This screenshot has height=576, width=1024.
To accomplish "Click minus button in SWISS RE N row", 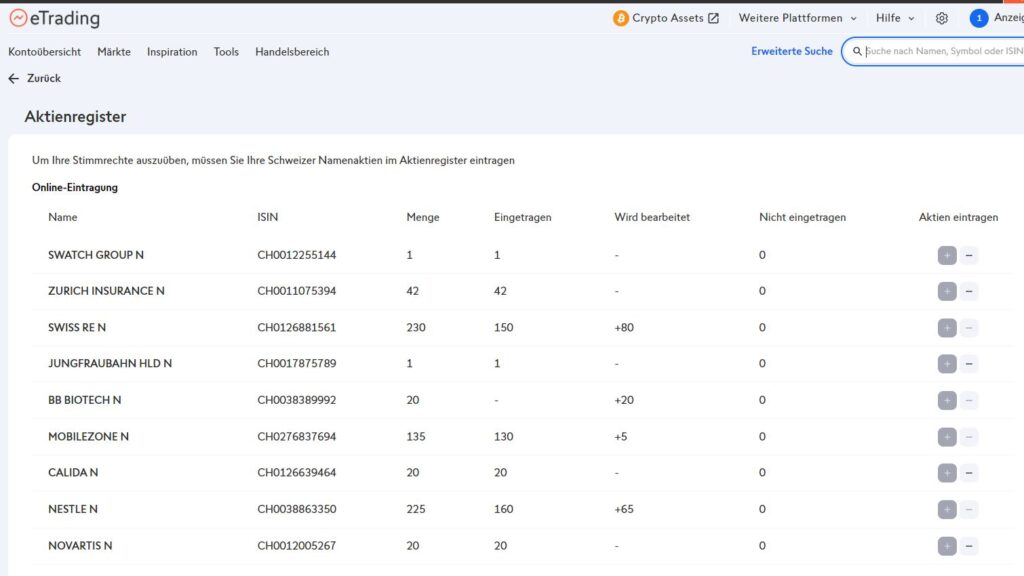I will point(969,328).
